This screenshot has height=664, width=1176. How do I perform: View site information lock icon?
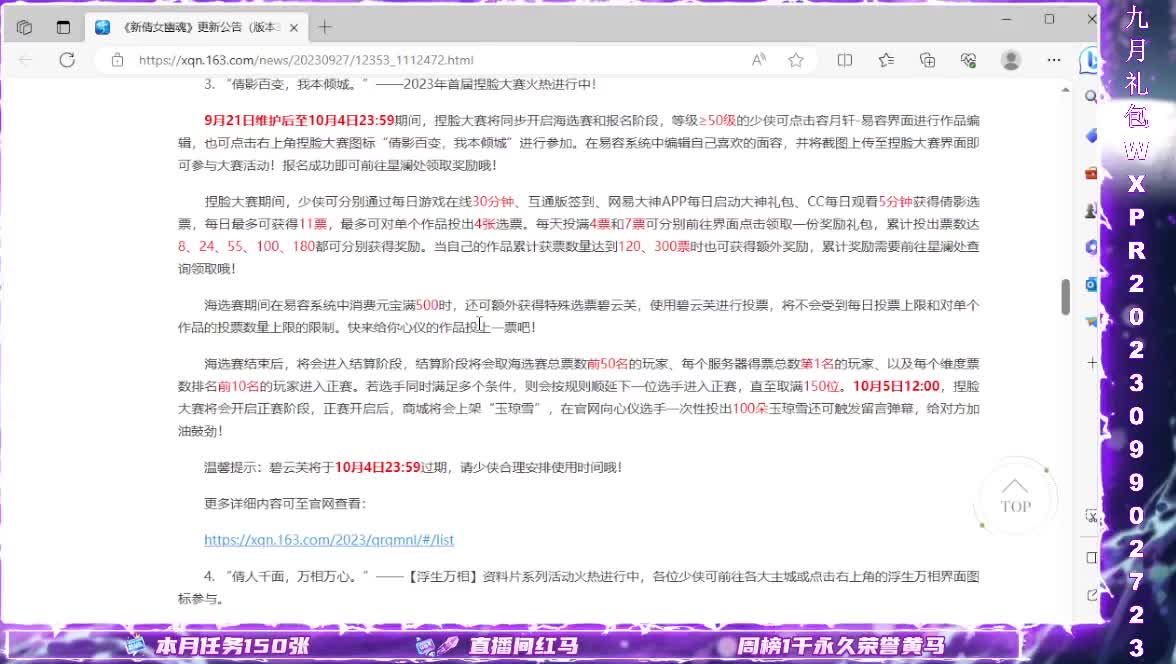click(x=118, y=60)
